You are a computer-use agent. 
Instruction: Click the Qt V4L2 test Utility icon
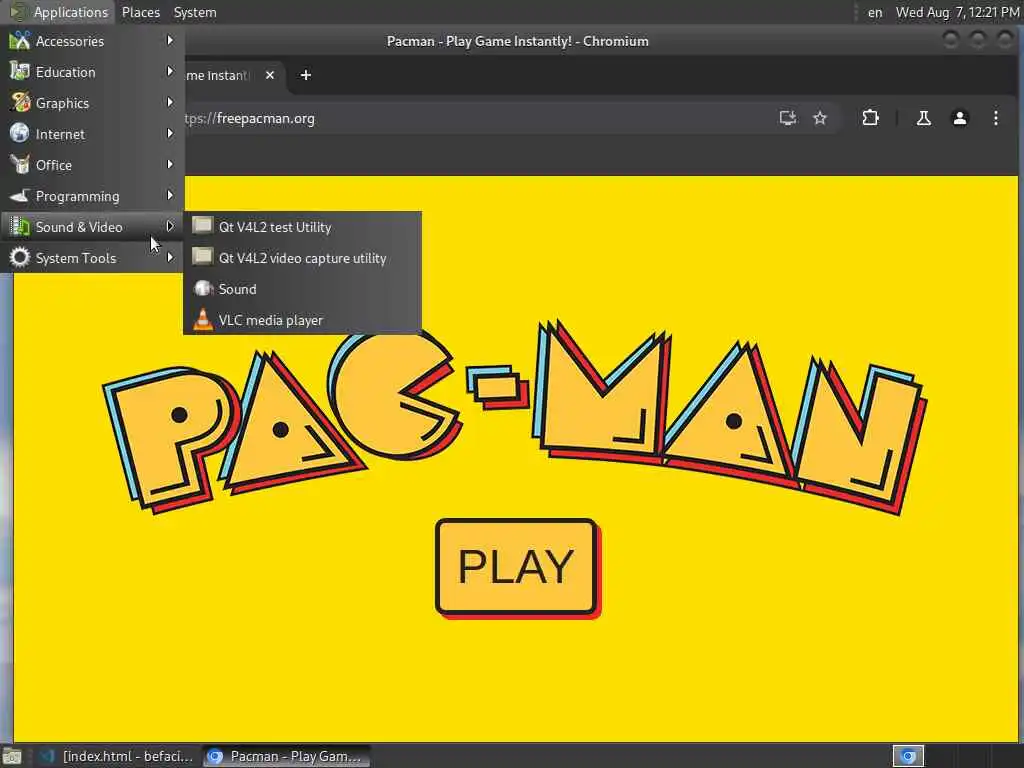202,226
